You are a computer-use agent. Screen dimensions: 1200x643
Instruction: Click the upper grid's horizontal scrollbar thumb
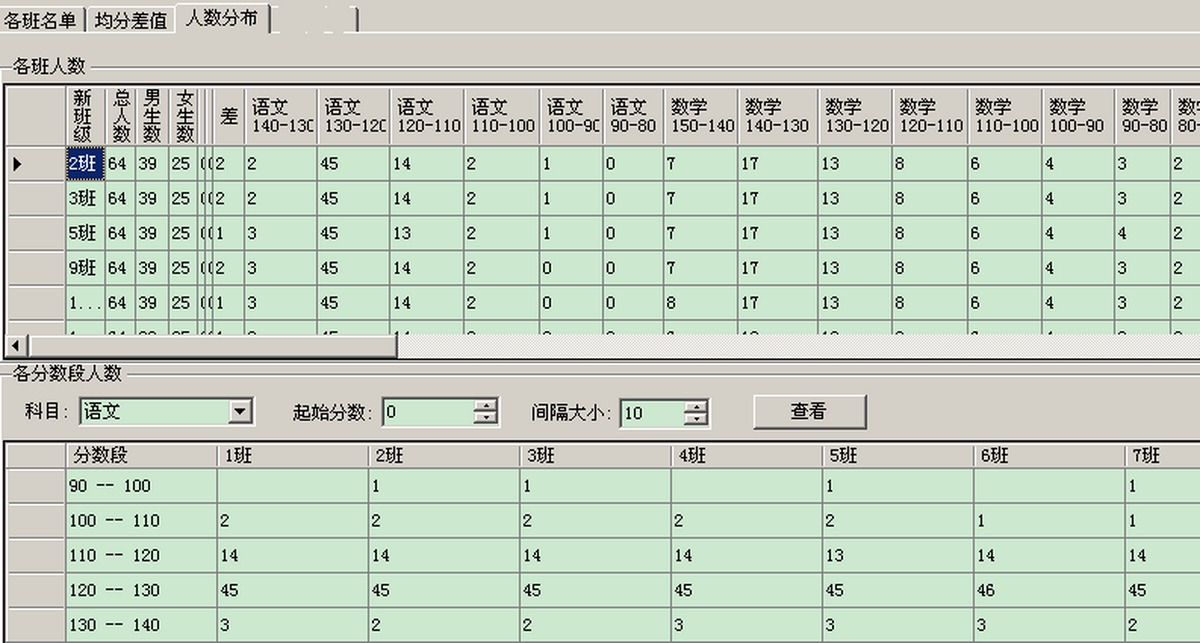click(212, 345)
